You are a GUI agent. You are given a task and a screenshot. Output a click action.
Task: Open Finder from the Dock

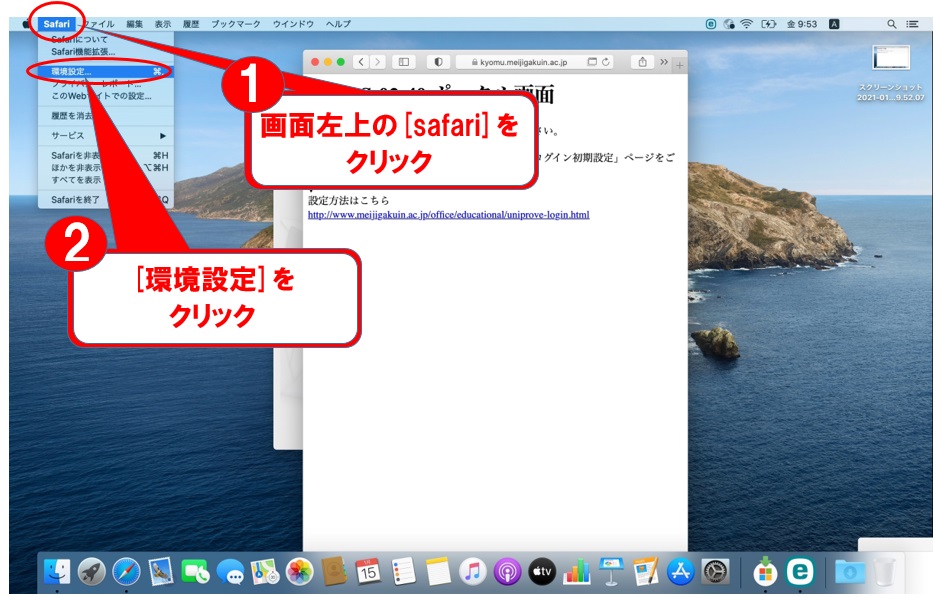point(57,571)
